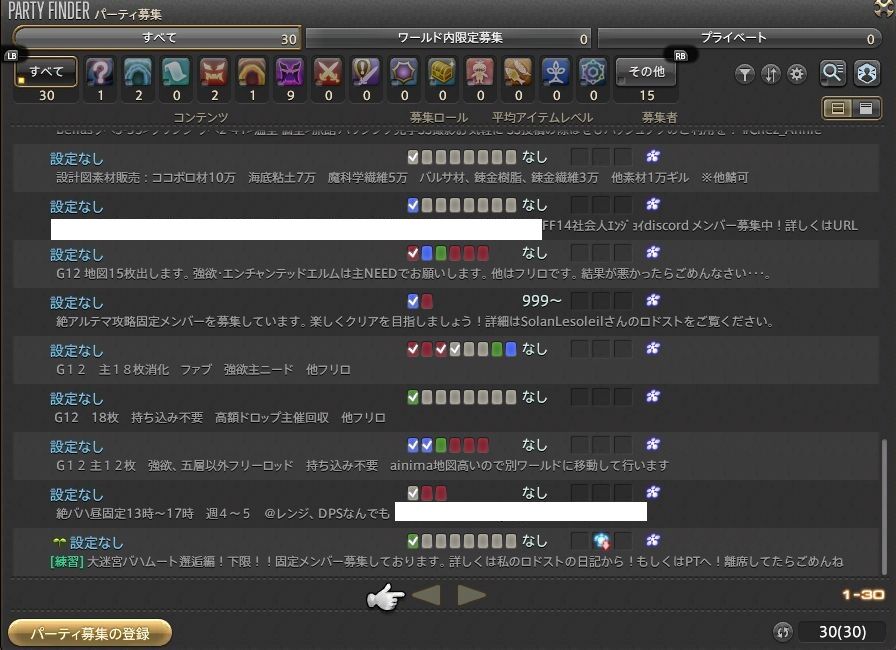Viewport: 896px width, 650px height.
Task: Click first checked role slot in 絶アルテマ row
Action: 413,301
